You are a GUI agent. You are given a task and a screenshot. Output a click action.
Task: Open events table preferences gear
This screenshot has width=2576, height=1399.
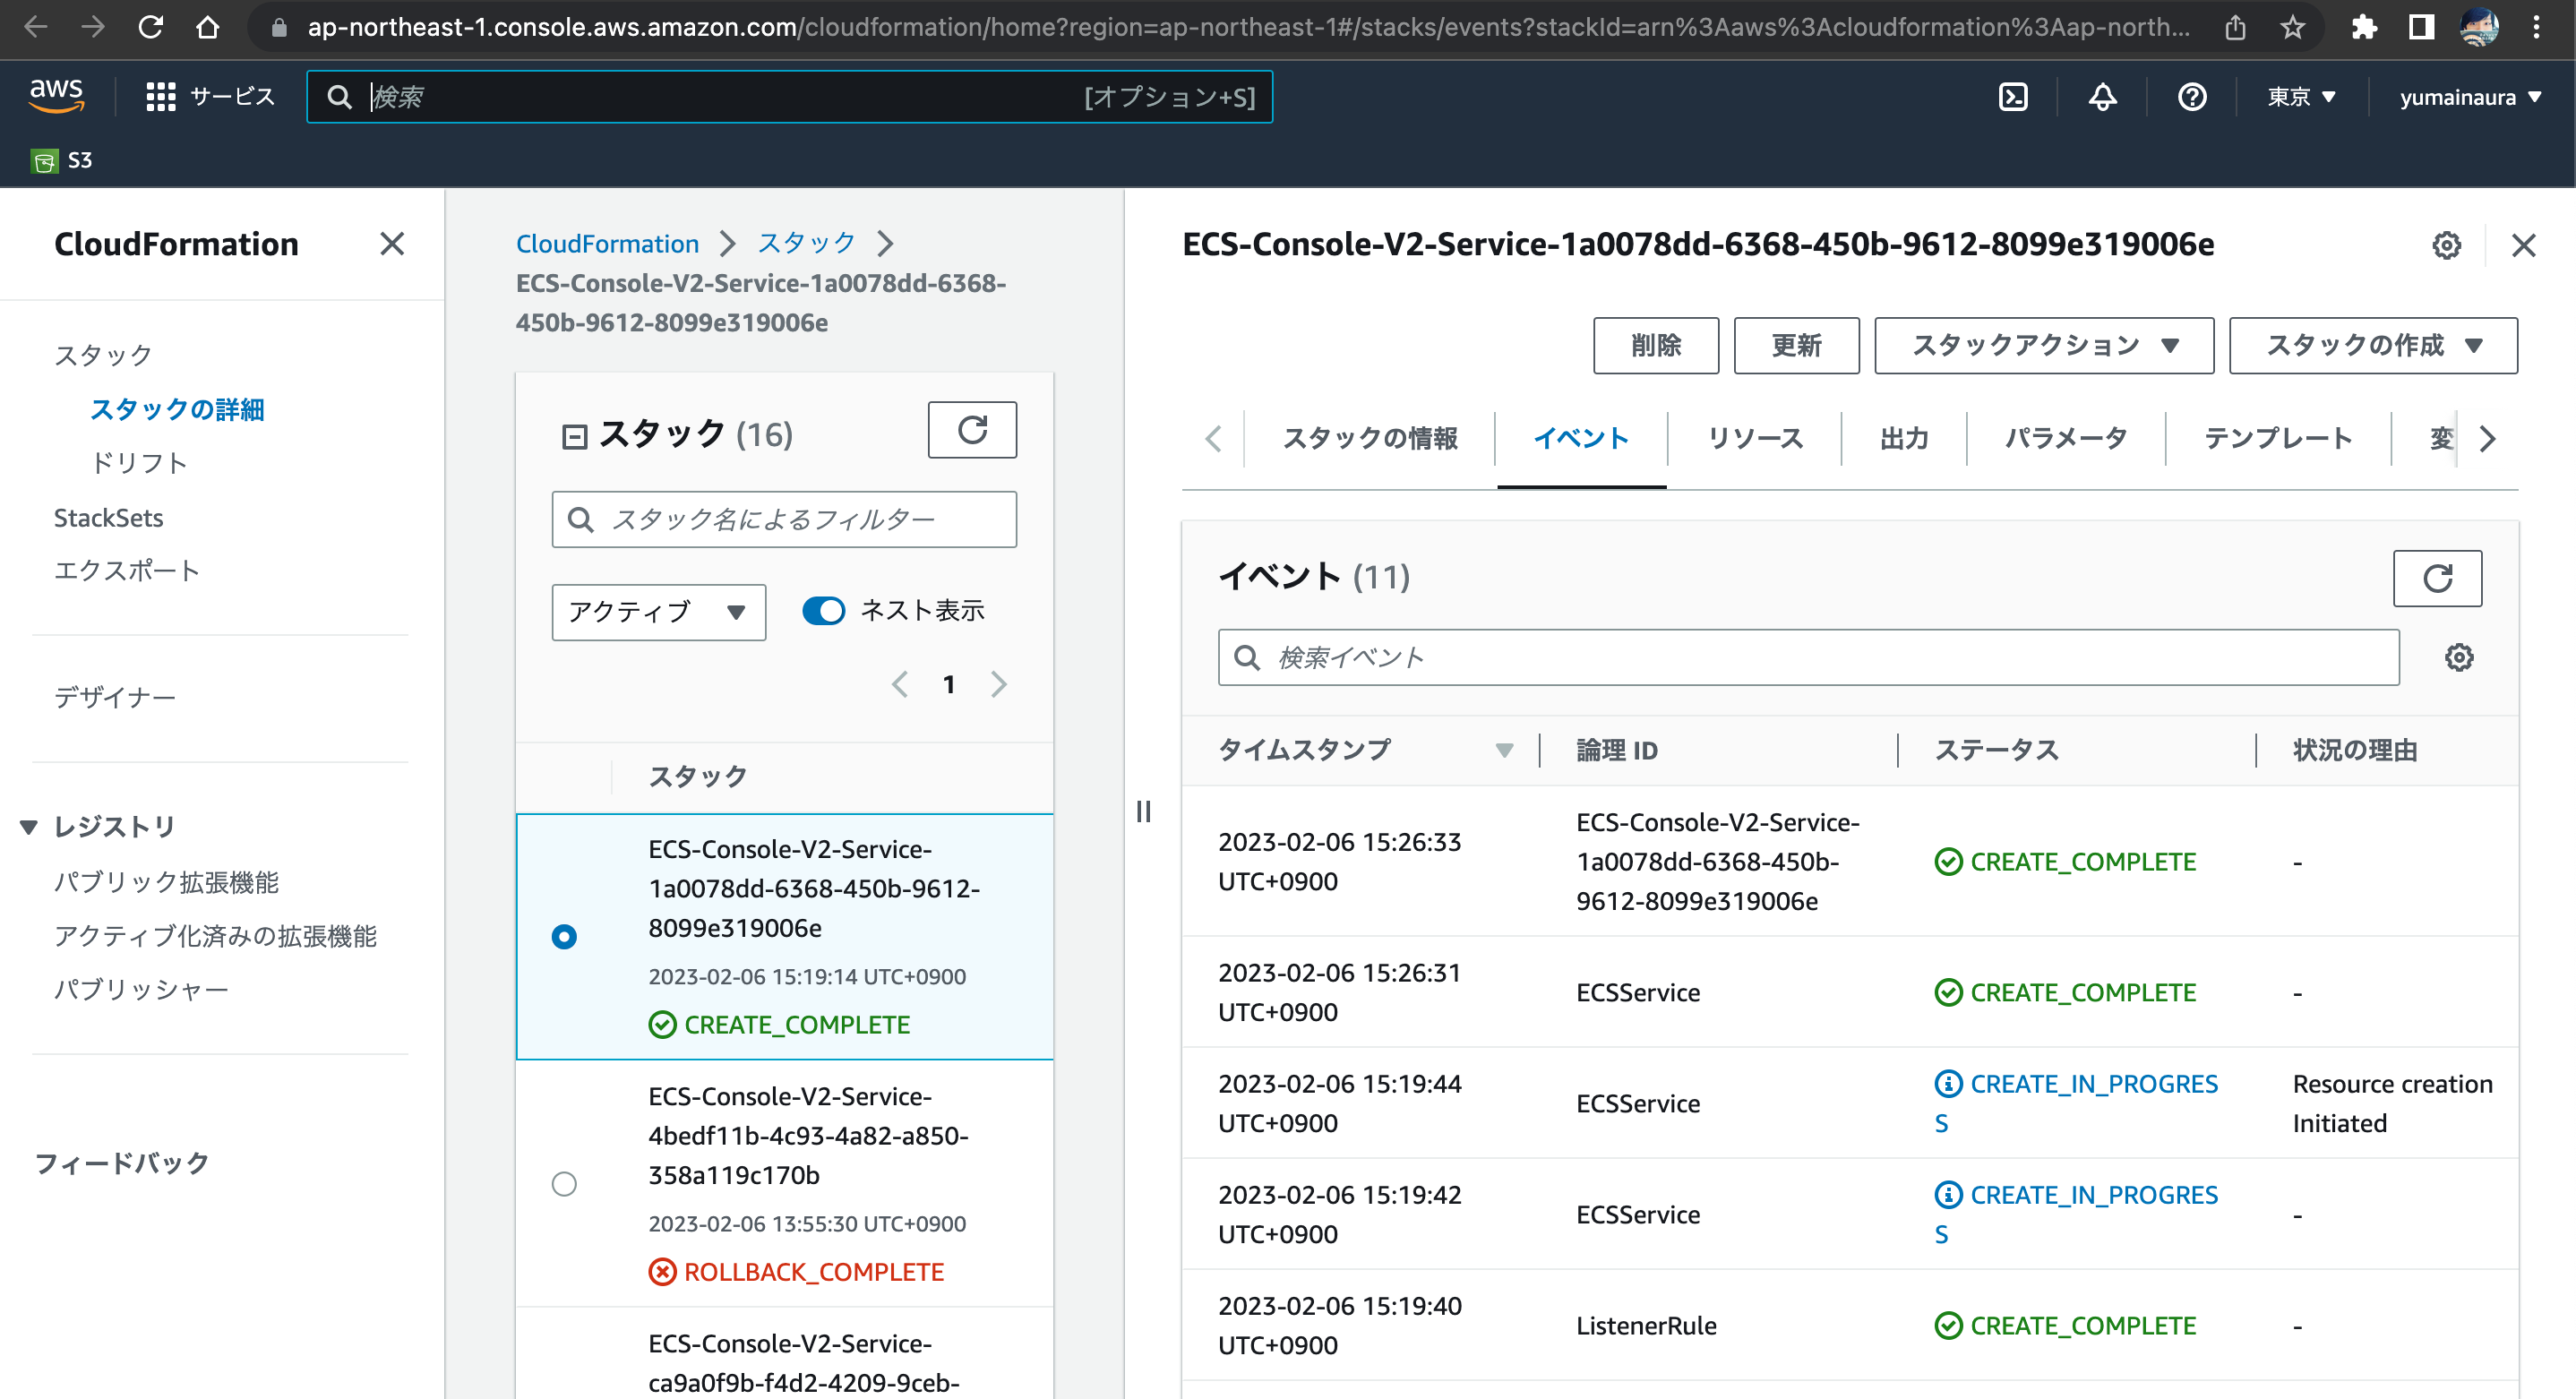pyautogui.click(x=2459, y=657)
